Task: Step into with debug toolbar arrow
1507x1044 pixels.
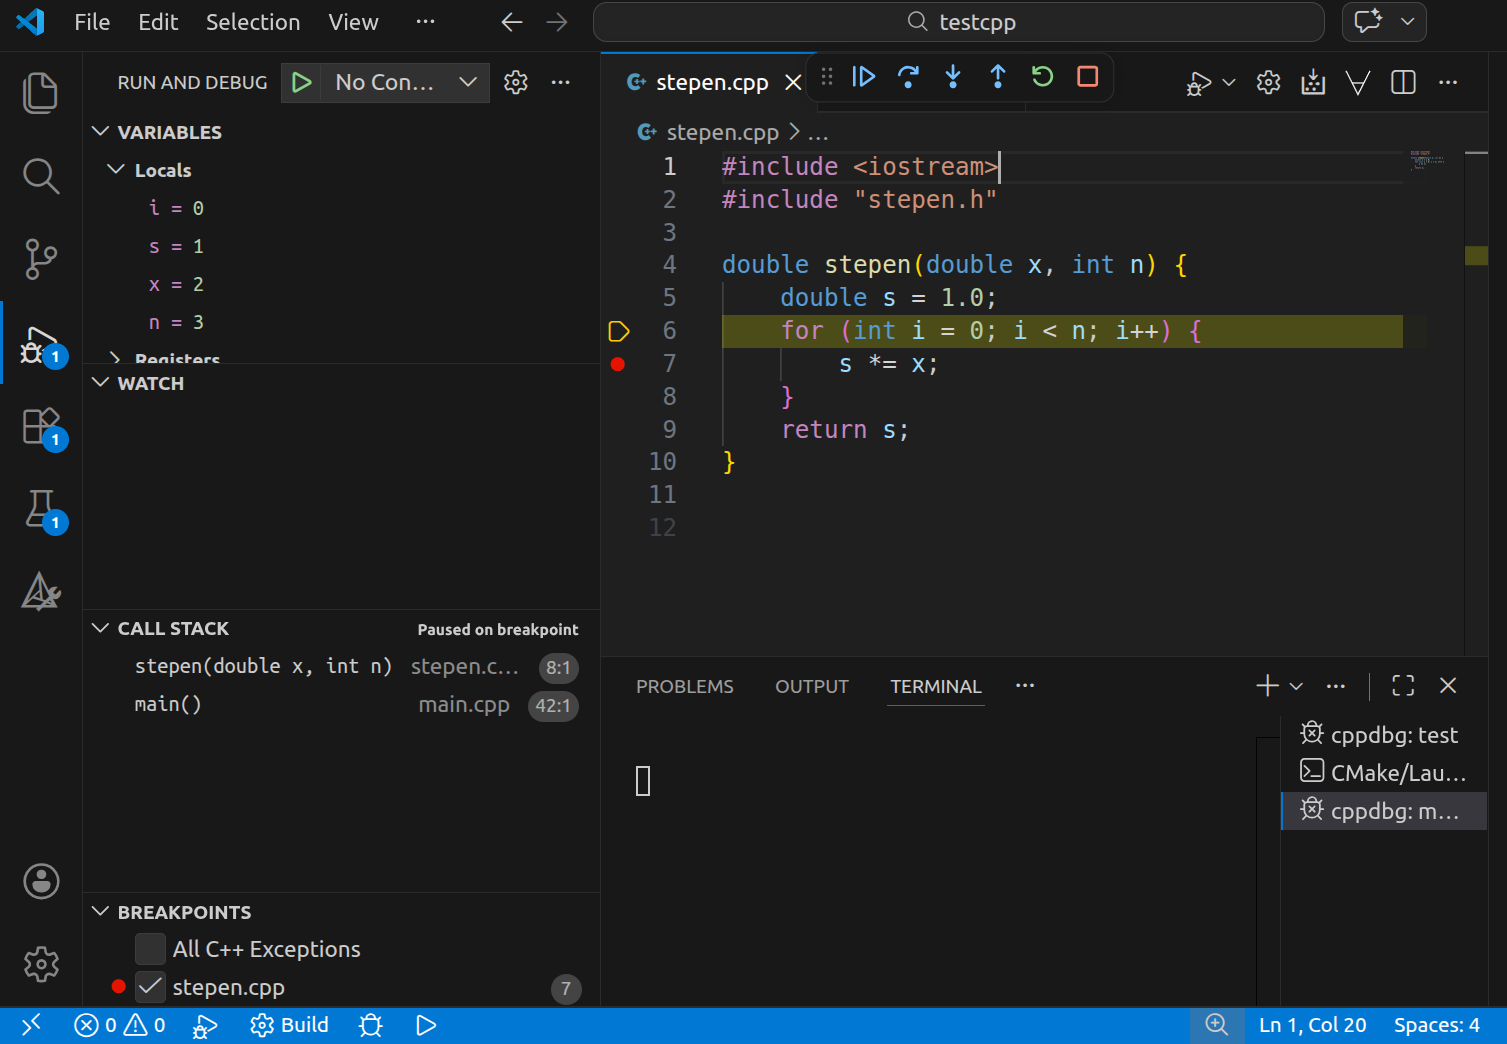Action: click(953, 77)
